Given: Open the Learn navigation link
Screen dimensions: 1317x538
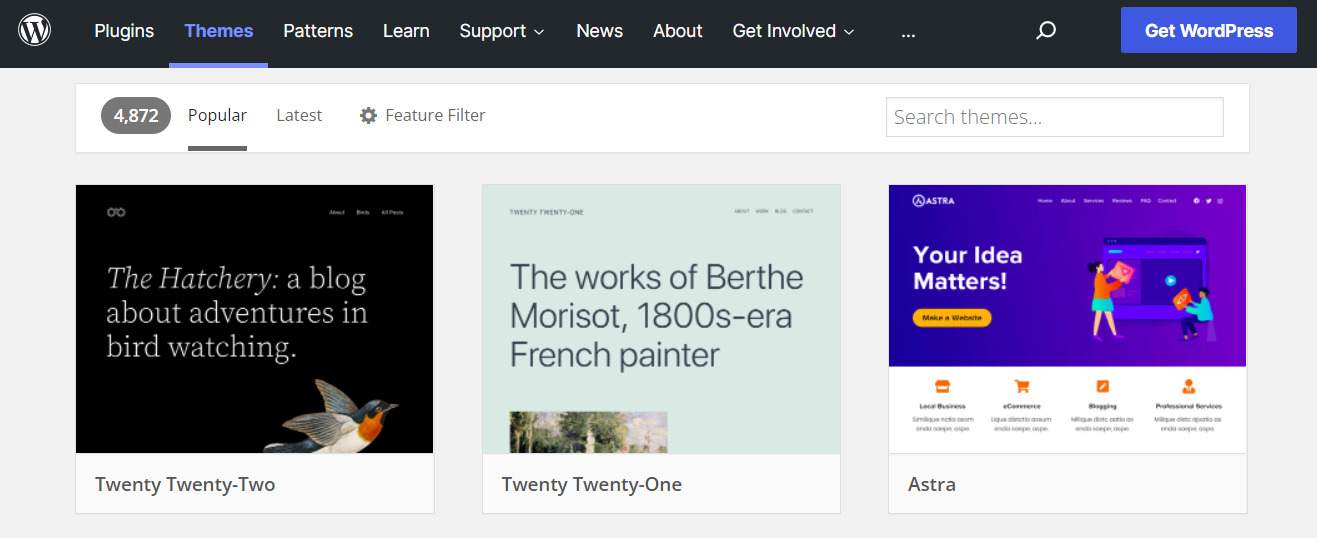Looking at the screenshot, I should [406, 31].
